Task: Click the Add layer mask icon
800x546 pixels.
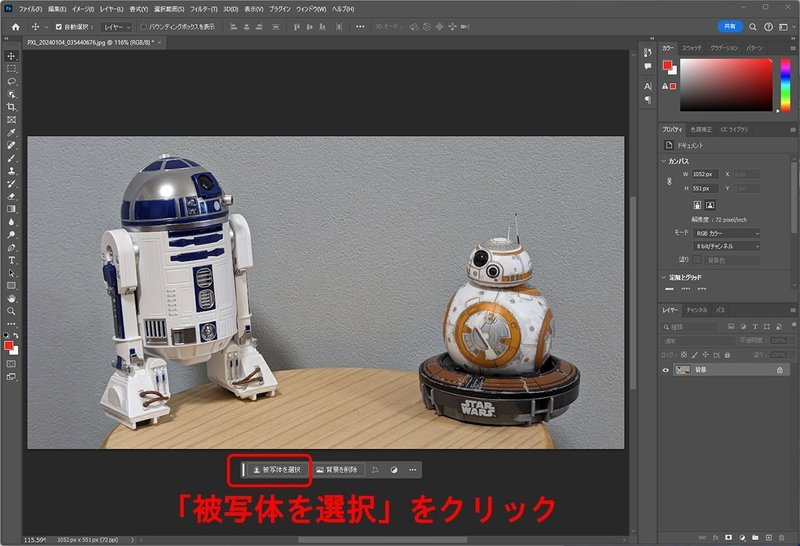Action: click(x=729, y=537)
